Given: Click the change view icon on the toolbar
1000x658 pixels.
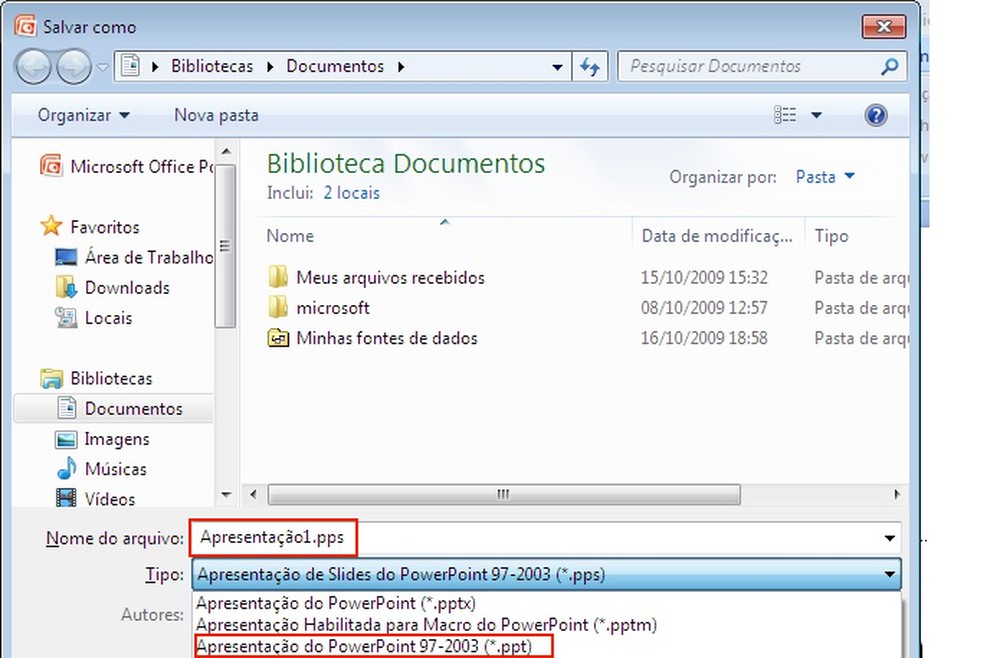Looking at the screenshot, I should (x=785, y=115).
